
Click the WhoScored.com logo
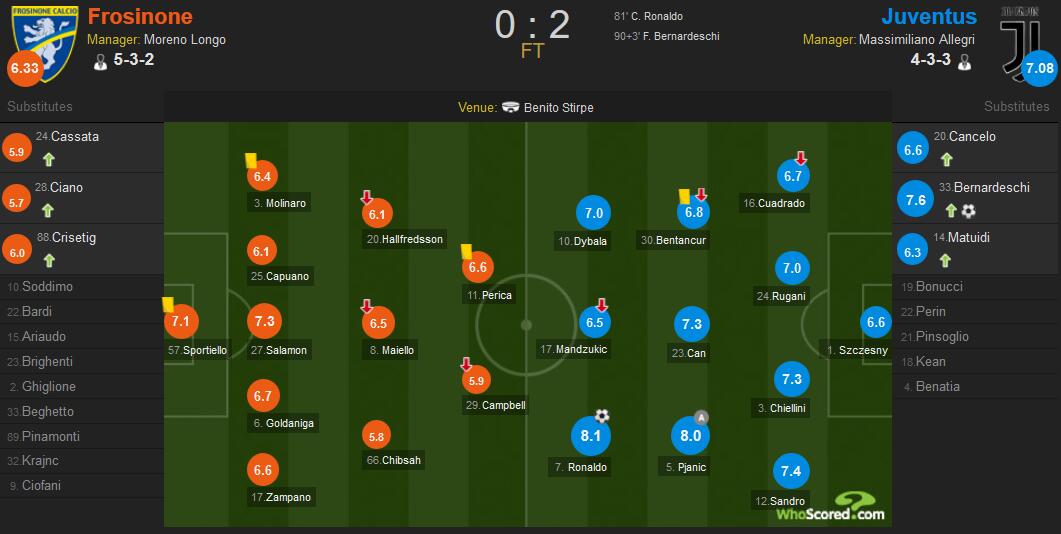tap(831, 507)
